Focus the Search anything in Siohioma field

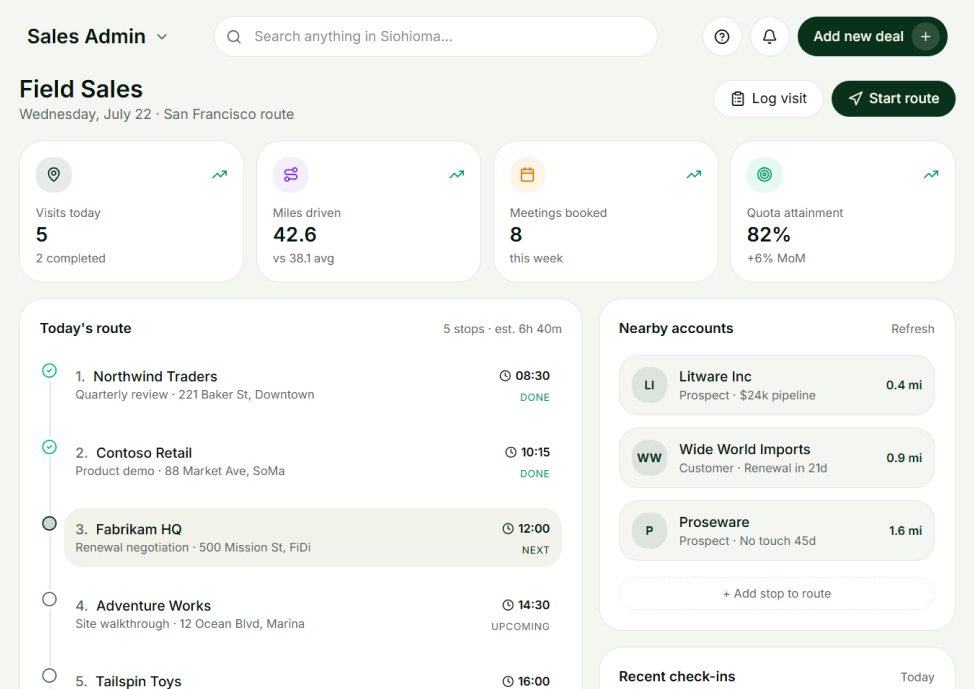(435, 37)
